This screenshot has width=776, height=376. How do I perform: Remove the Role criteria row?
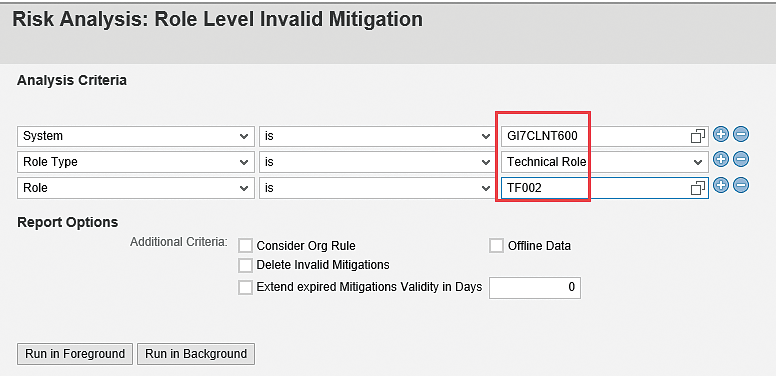[741, 186]
